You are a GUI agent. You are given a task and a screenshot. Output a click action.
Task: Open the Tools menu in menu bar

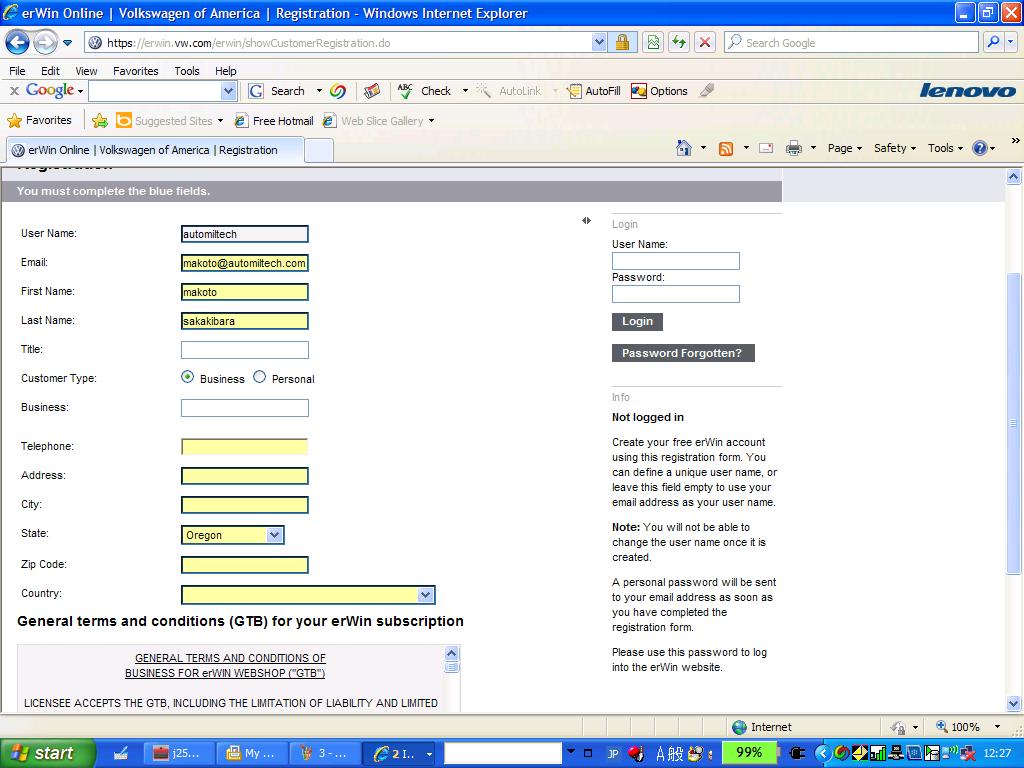click(187, 71)
